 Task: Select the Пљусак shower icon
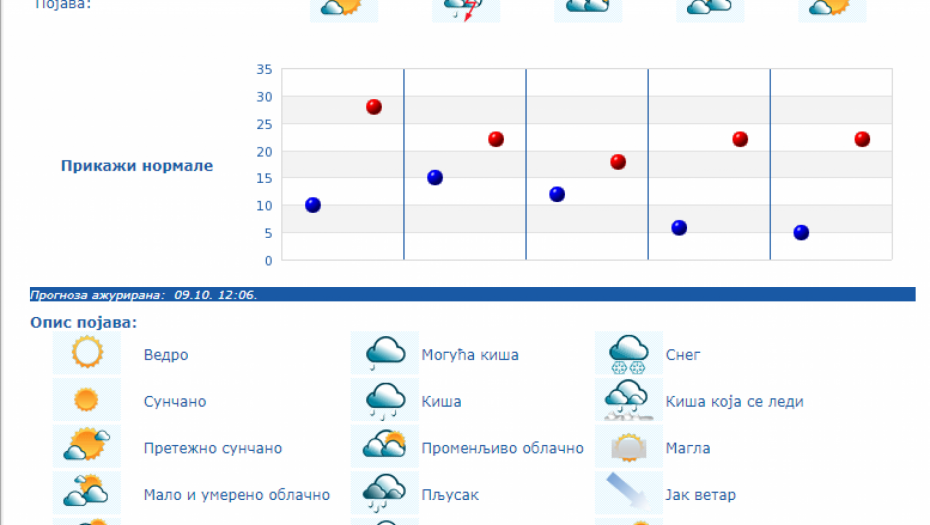pos(385,493)
